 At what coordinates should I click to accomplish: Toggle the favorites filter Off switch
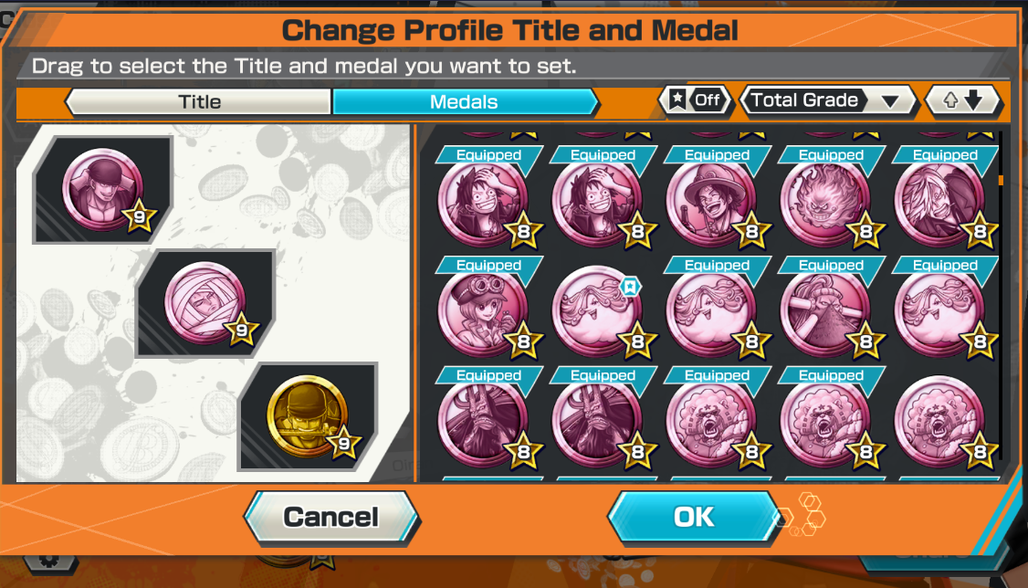coord(695,100)
